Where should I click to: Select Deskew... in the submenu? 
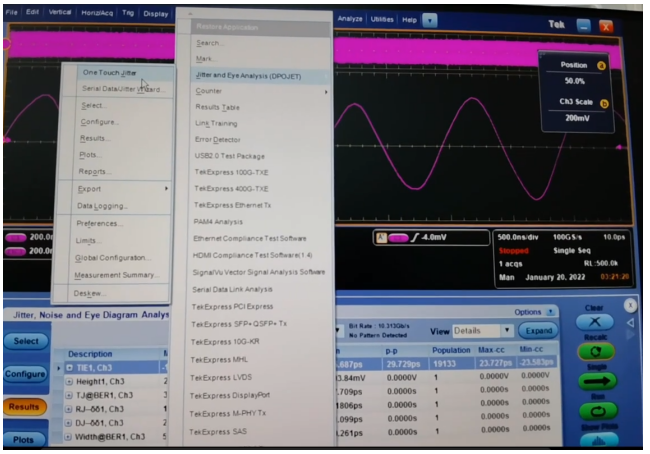pyautogui.click(x=90, y=293)
